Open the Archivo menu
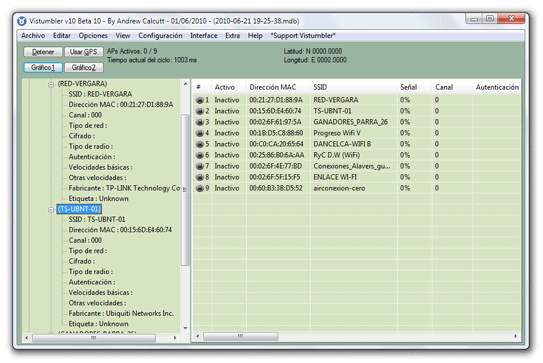This screenshot has height=363, width=543. coord(33,36)
